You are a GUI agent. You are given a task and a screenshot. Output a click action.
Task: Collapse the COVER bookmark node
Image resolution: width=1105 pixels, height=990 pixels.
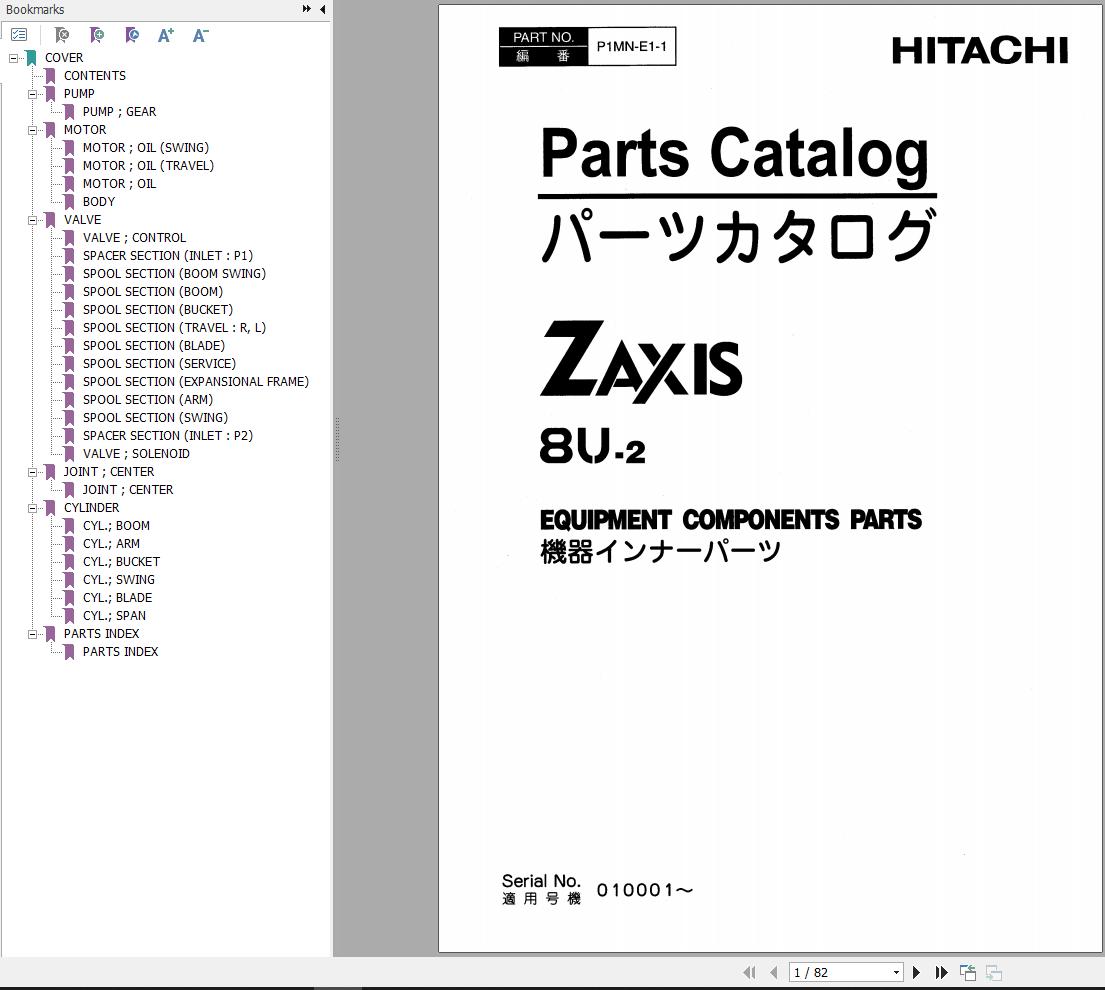click(x=13, y=58)
